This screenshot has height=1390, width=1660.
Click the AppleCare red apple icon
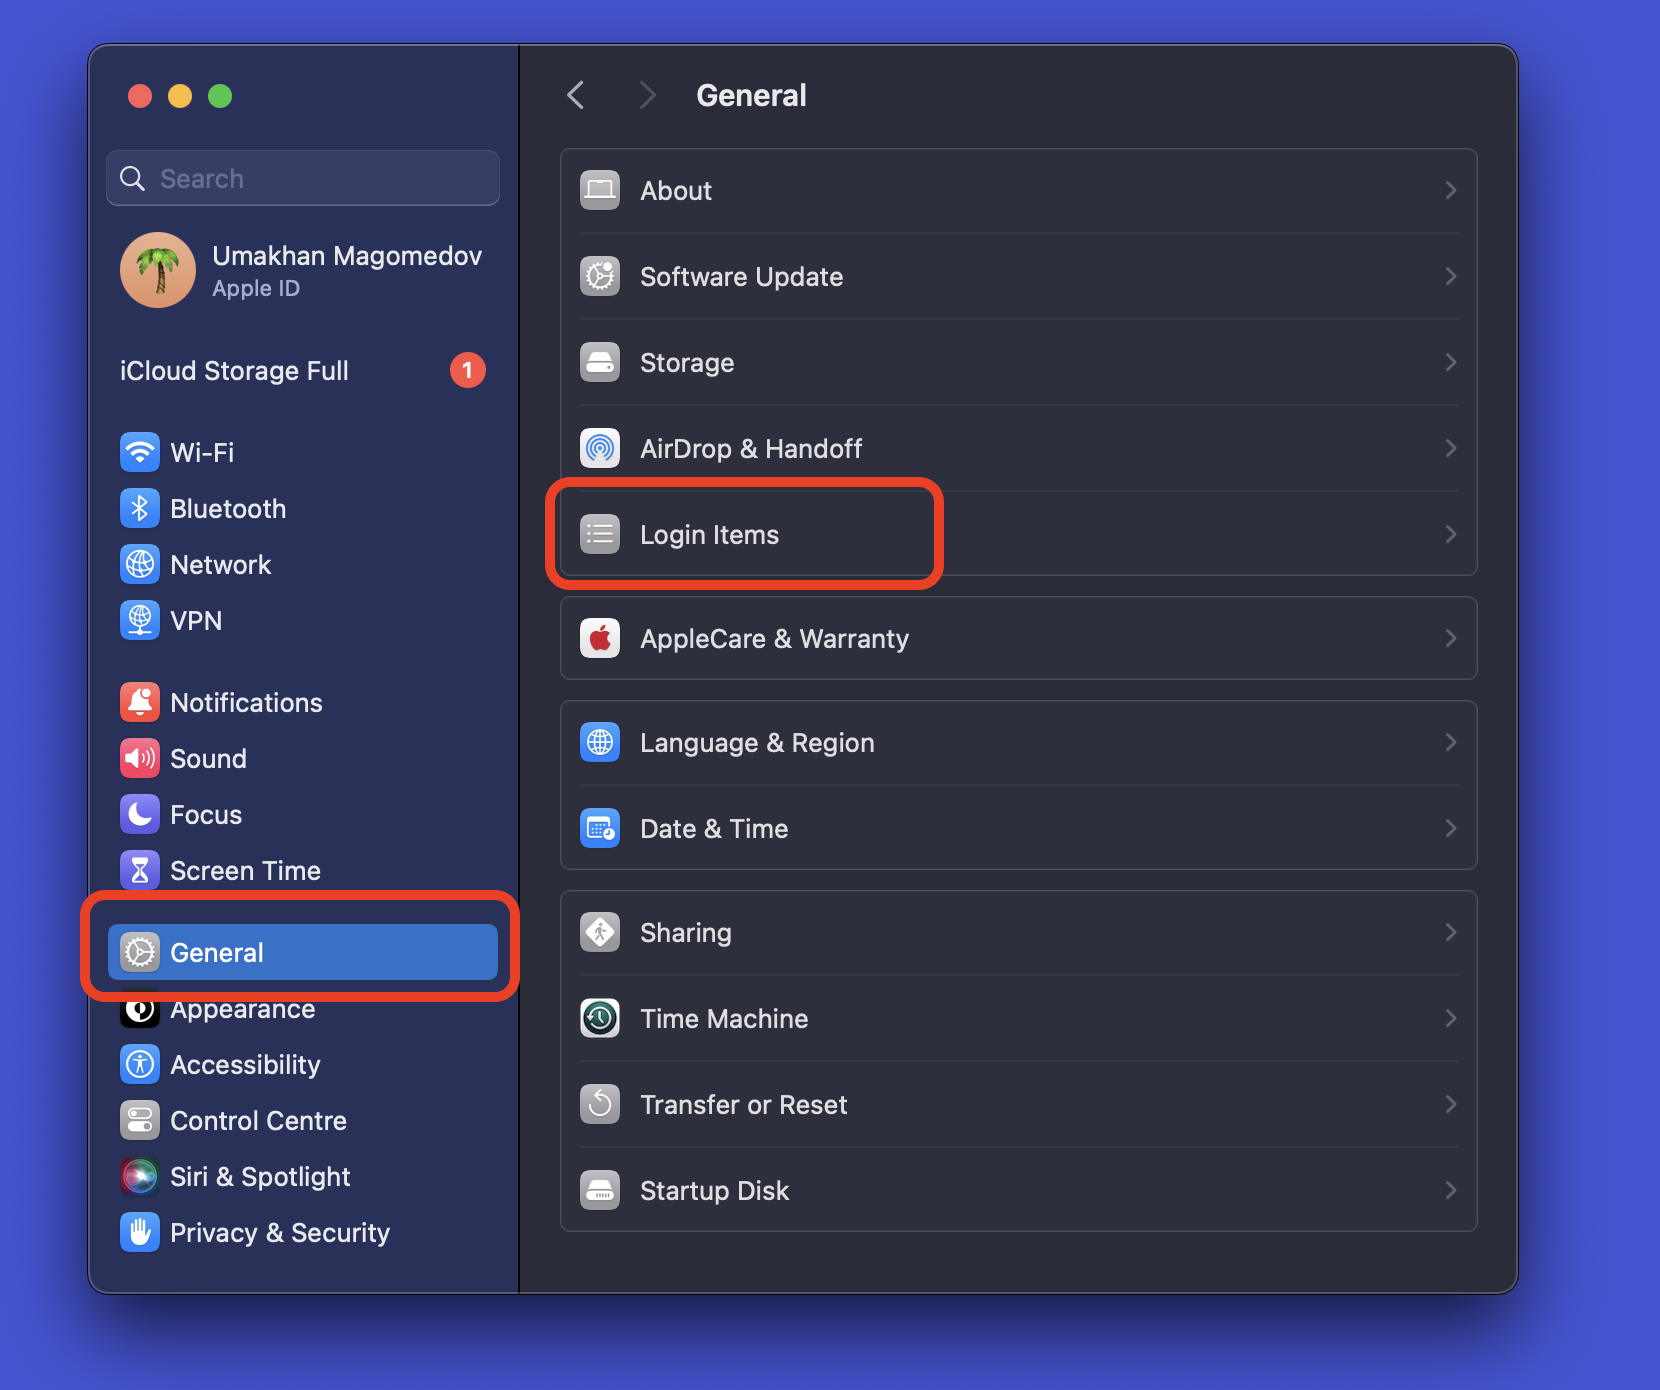tap(600, 638)
